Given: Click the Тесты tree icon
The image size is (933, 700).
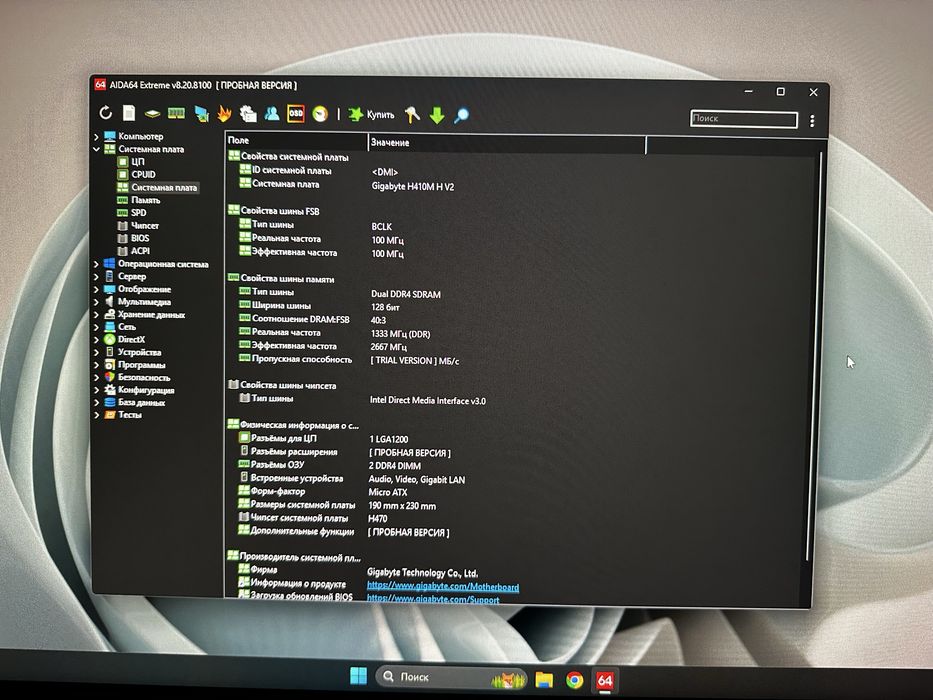Looking at the screenshot, I should coord(110,414).
